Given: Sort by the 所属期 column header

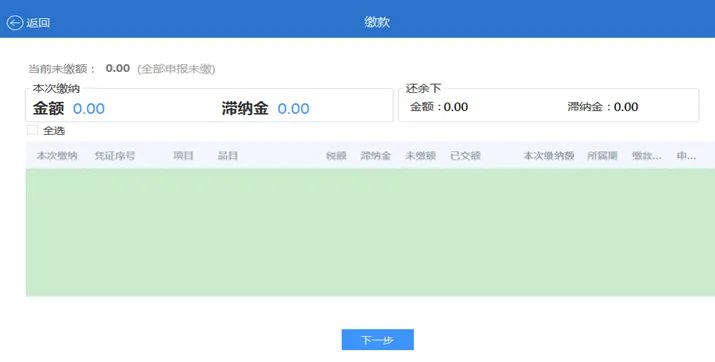Looking at the screenshot, I should 602,155.
